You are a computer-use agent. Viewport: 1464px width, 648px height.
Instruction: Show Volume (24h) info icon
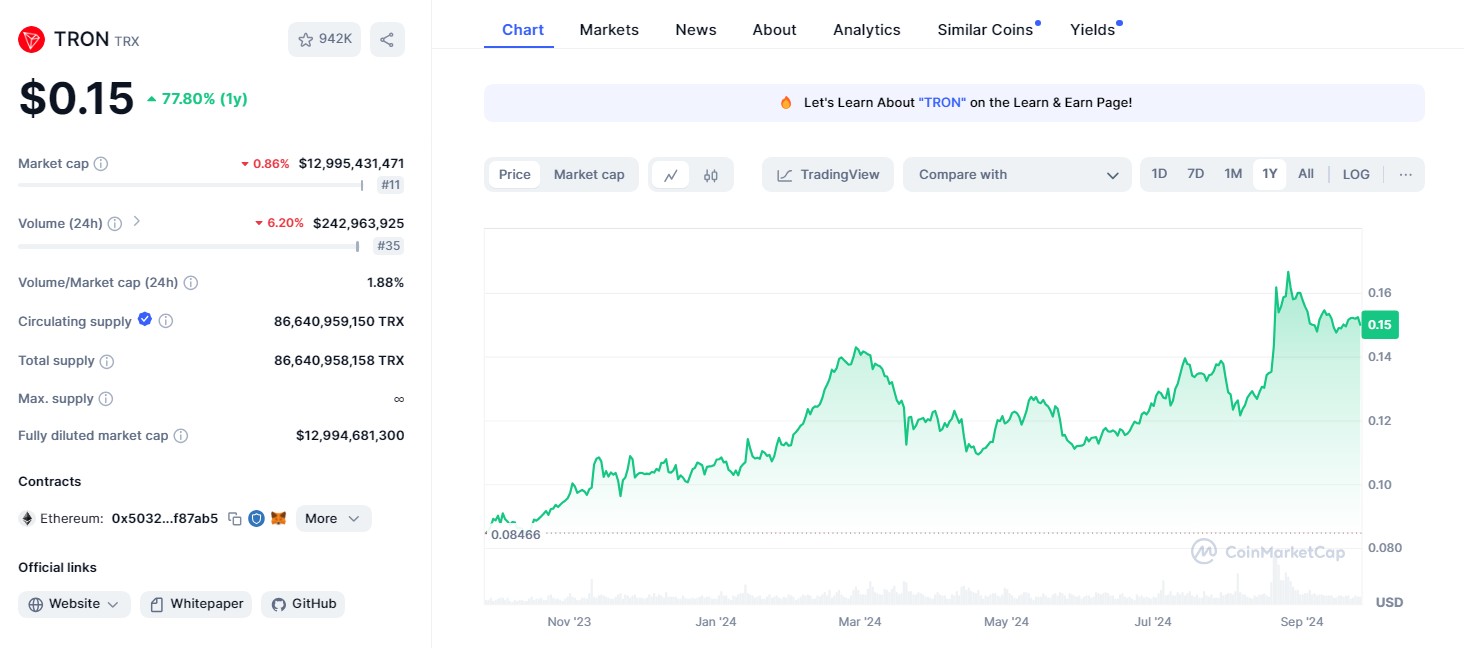click(x=115, y=223)
